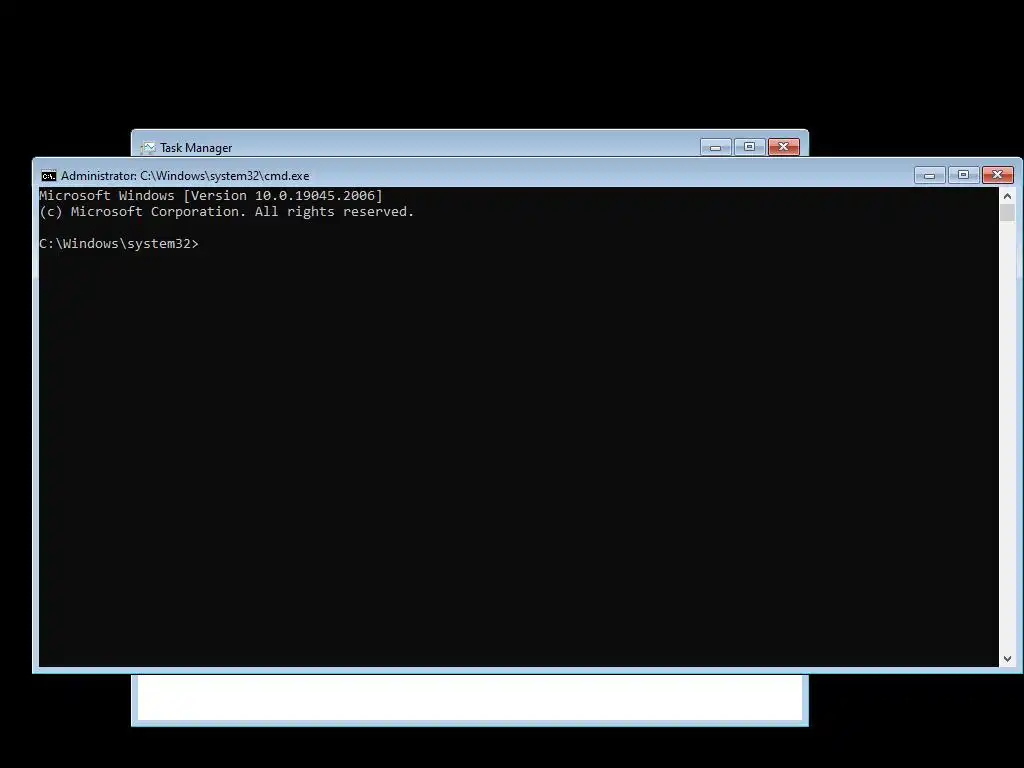This screenshot has width=1024, height=768.
Task: Click the Task Manager icon in its title bar
Action: point(148,148)
